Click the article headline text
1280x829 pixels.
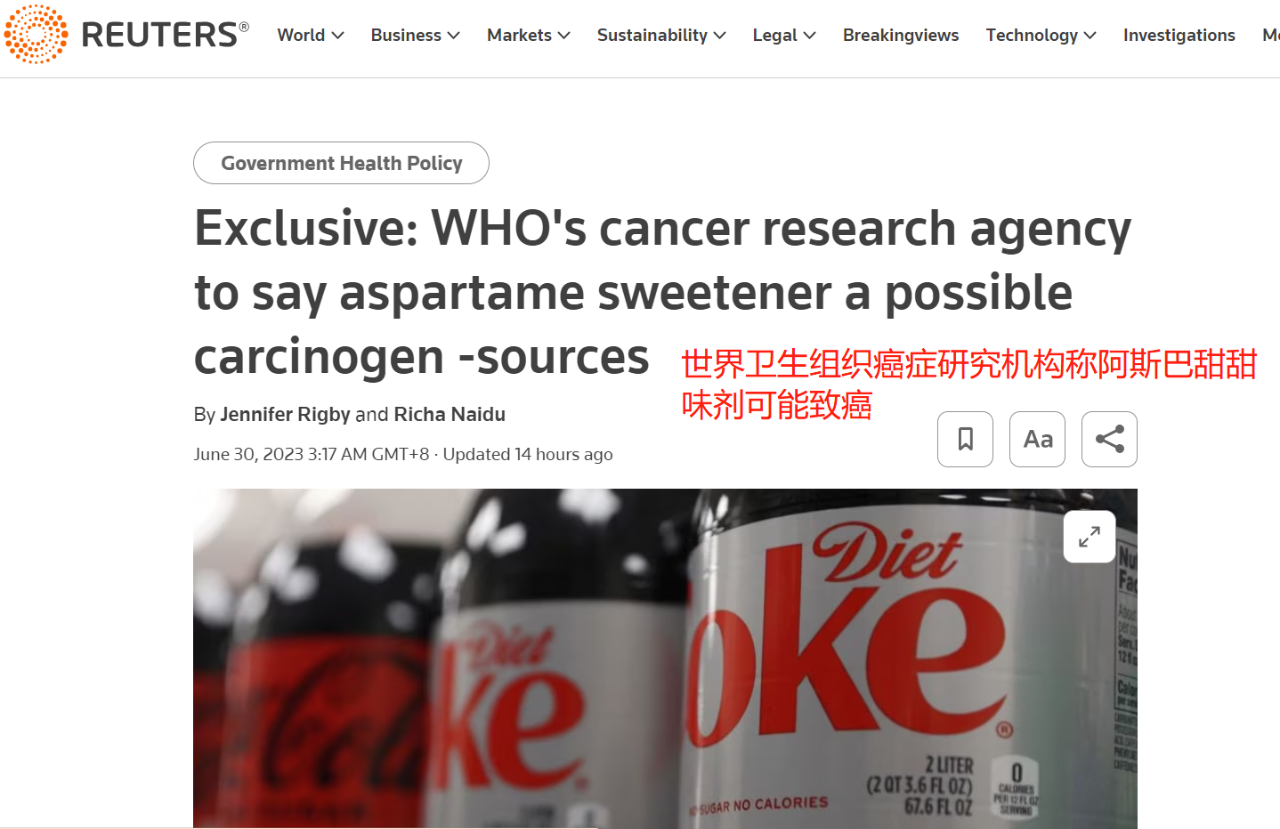point(662,292)
